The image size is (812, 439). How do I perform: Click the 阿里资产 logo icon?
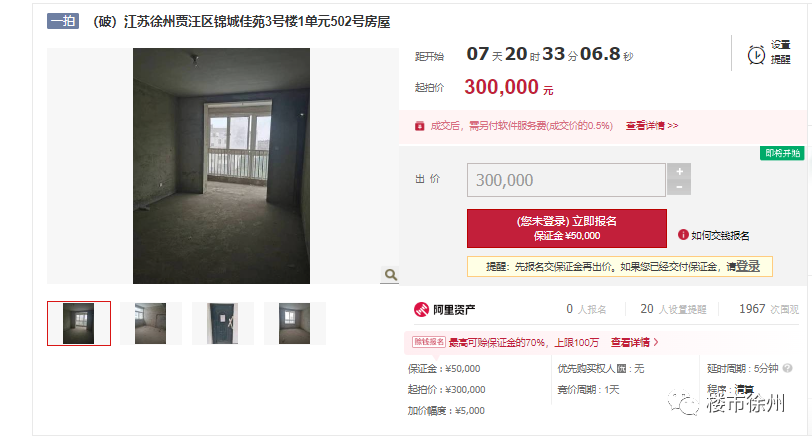click(x=421, y=310)
